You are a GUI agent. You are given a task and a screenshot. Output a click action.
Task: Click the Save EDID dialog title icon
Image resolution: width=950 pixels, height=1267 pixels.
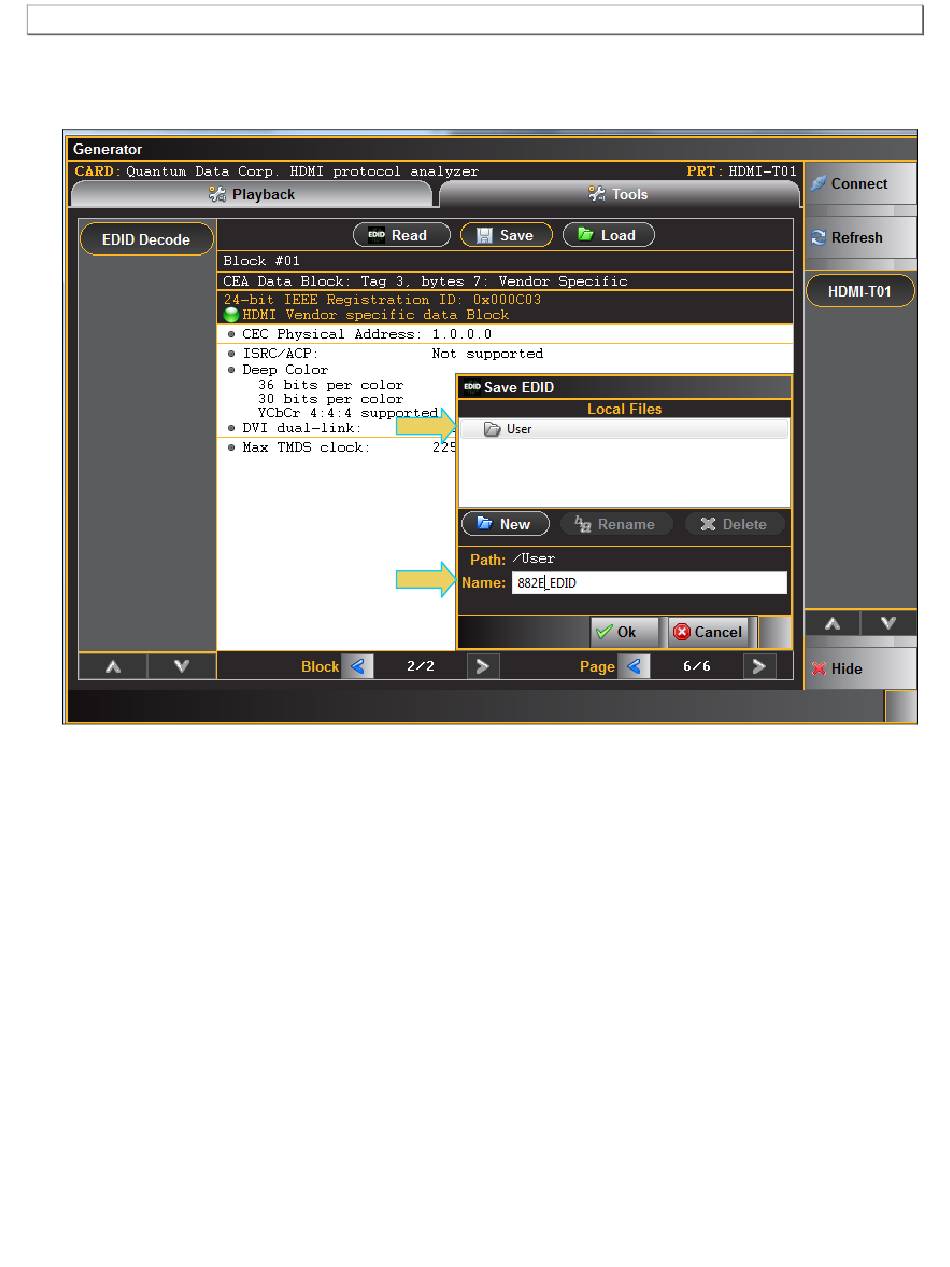point(472,388)
